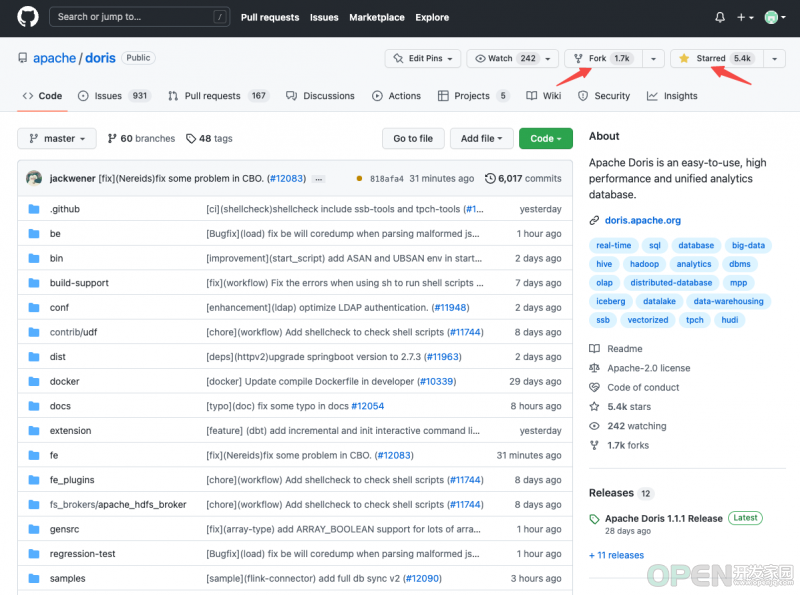Expand the Fork options arrow
The width and height of the screenshot is (800, 595).
pos(653,58)
